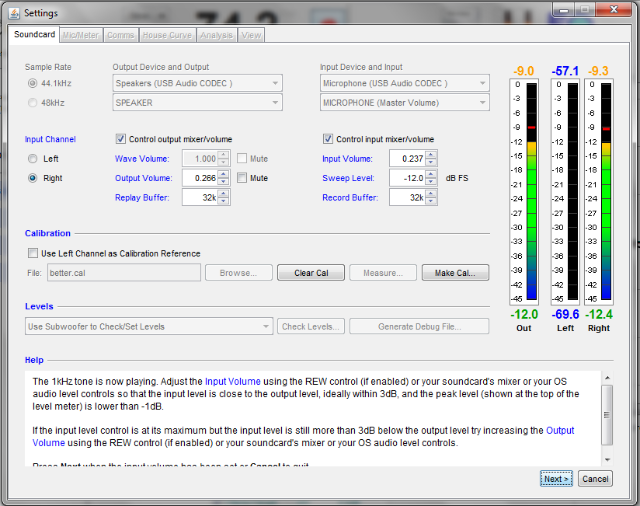
Task: Cancel the level check
Action: click(x=595, y=479)
